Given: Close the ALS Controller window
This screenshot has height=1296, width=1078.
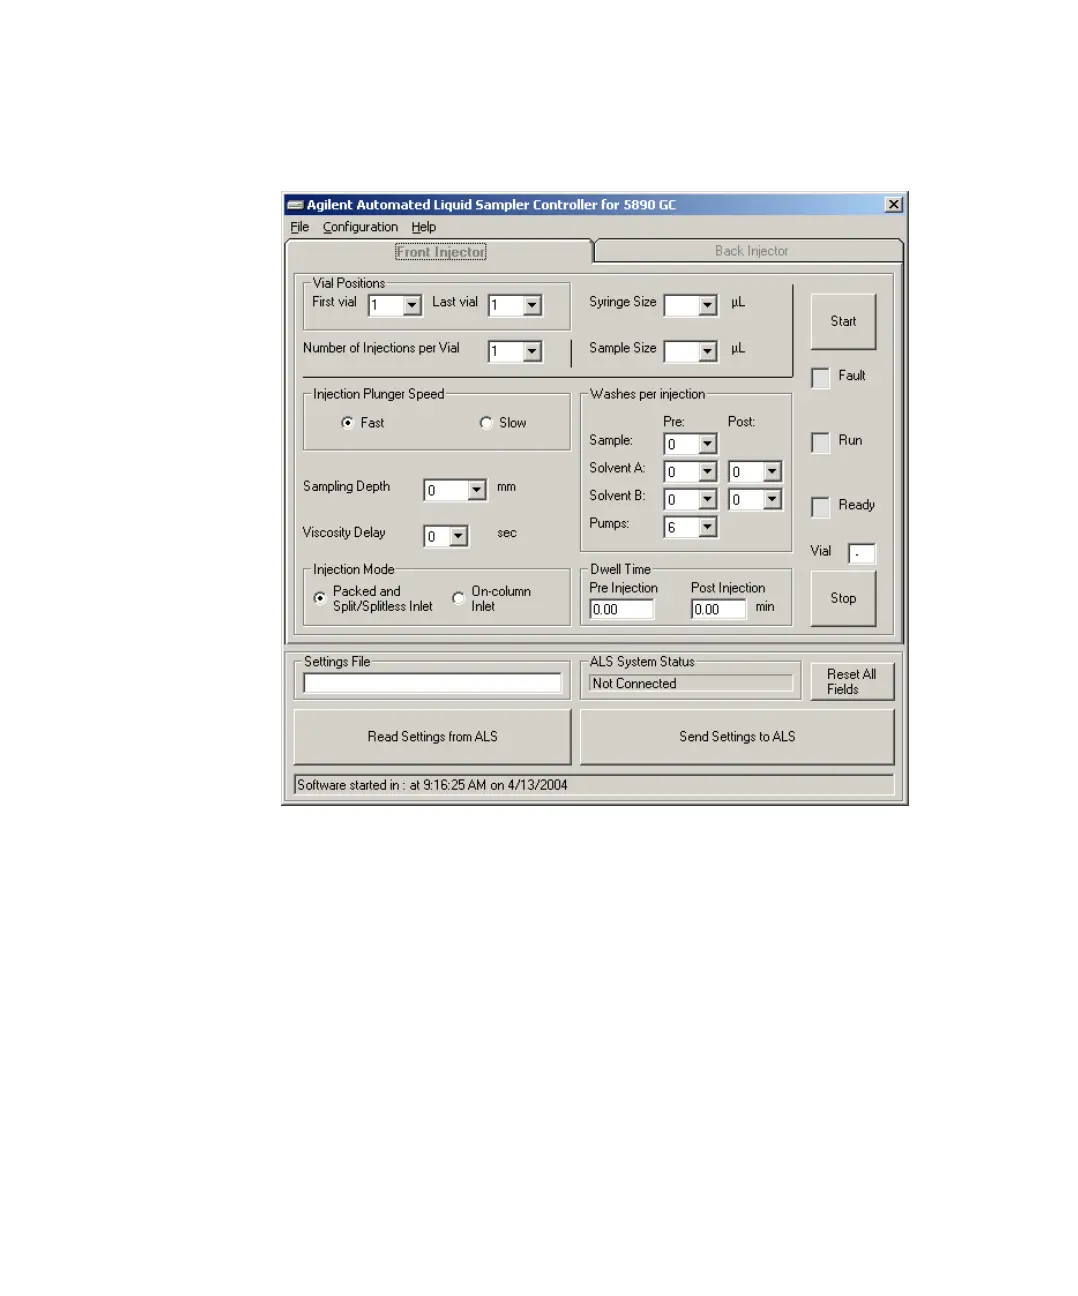Looking at the screenshot, I should 894,204.
